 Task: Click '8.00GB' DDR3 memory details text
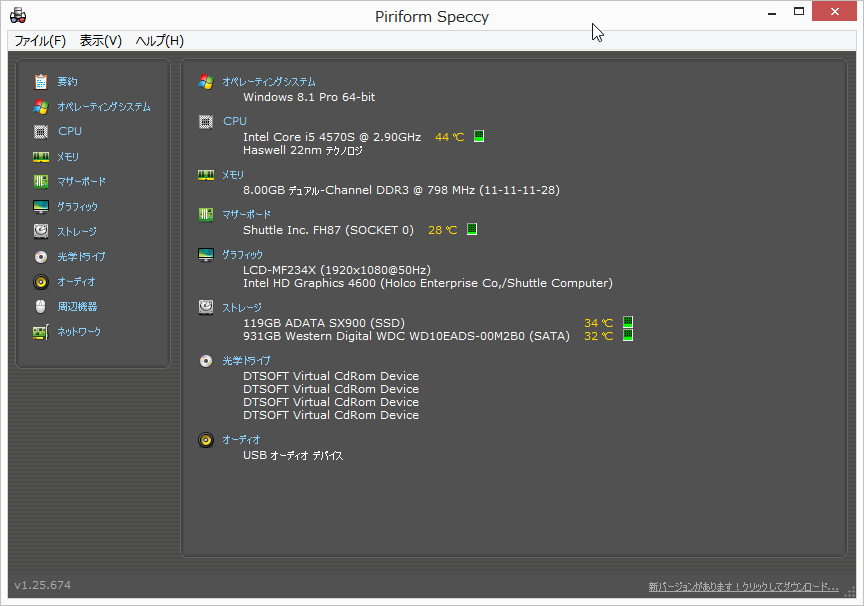pos(401,190)
